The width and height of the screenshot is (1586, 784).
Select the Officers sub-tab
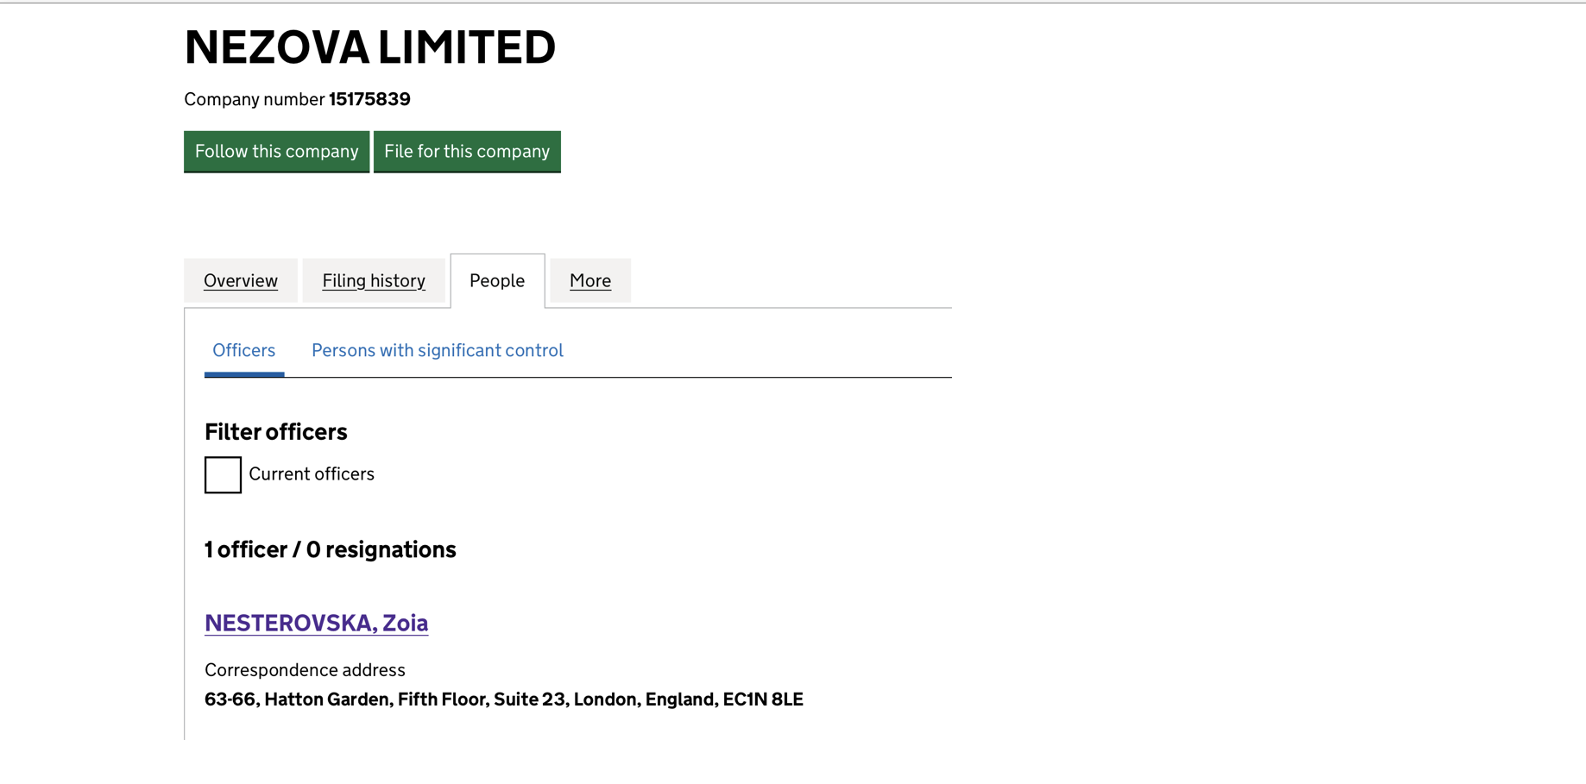pyautogui.click(x=244, y=350)
